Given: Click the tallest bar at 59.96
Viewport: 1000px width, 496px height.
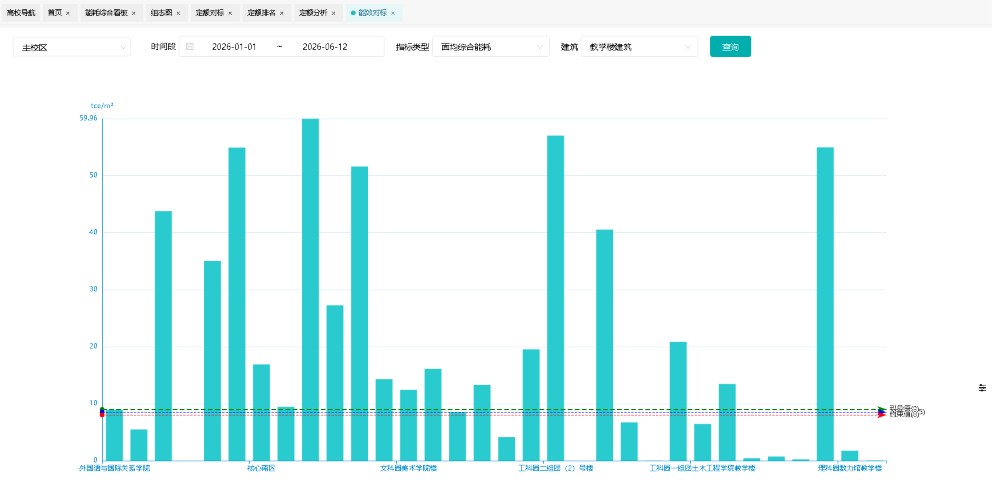Looking at the screenshot, I should click(x=310, y=289).
